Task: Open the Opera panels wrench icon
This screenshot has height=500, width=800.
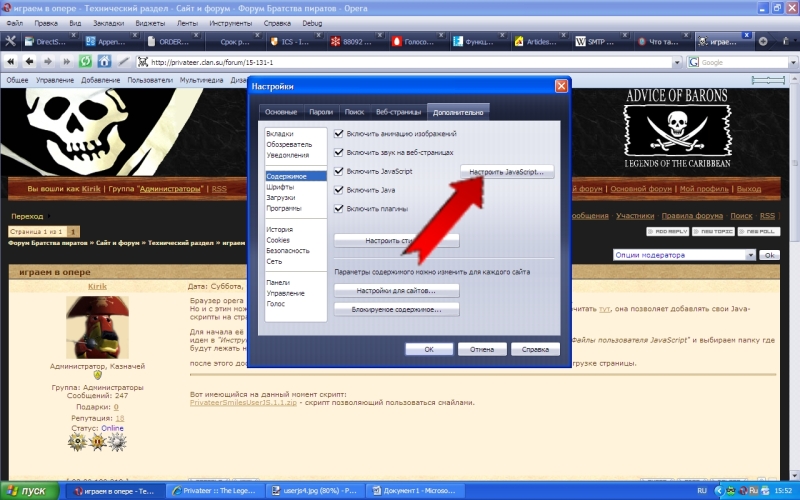Action: tap(10, 41)
